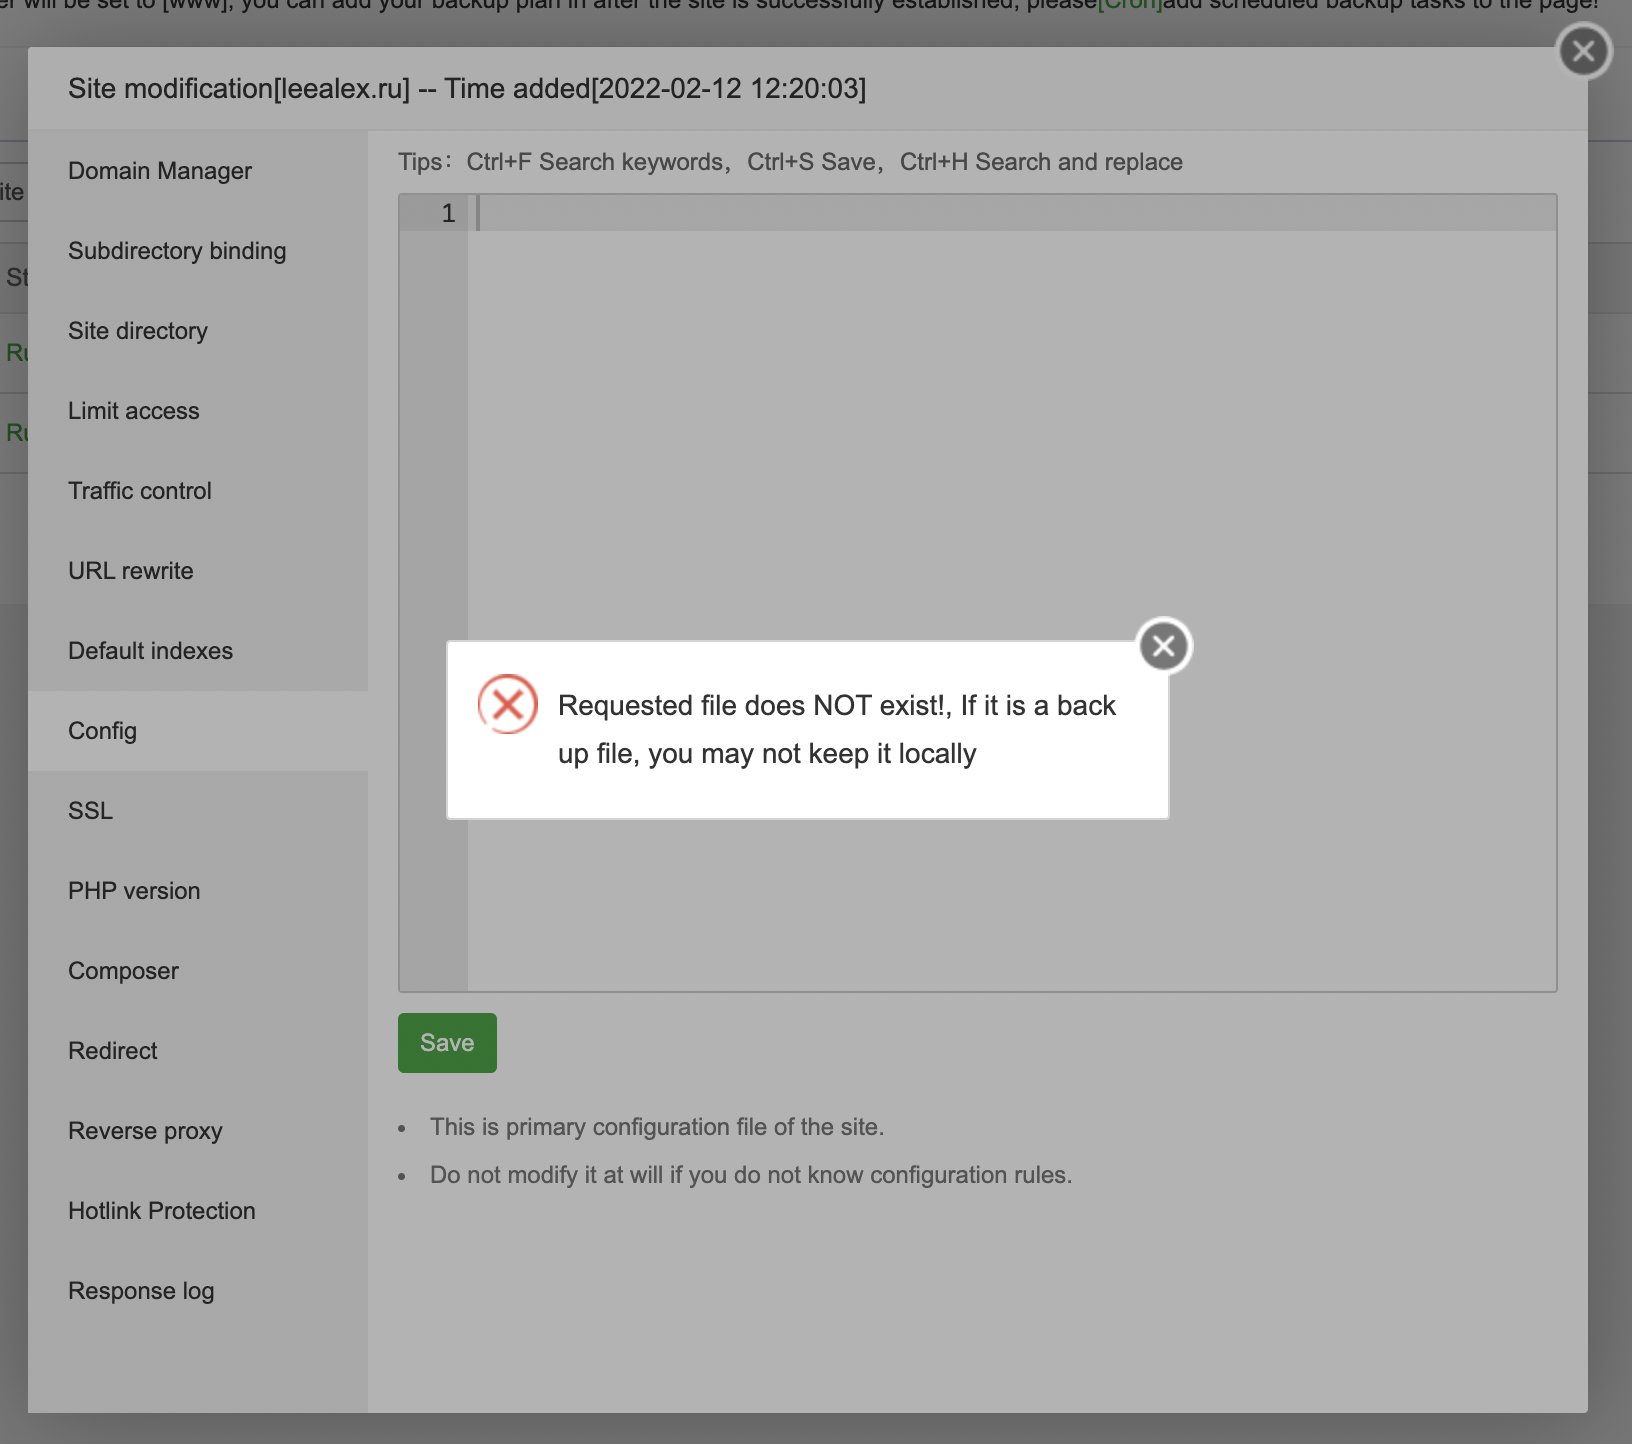
Task: Close the error message popup
Action: pos(1164,646)
